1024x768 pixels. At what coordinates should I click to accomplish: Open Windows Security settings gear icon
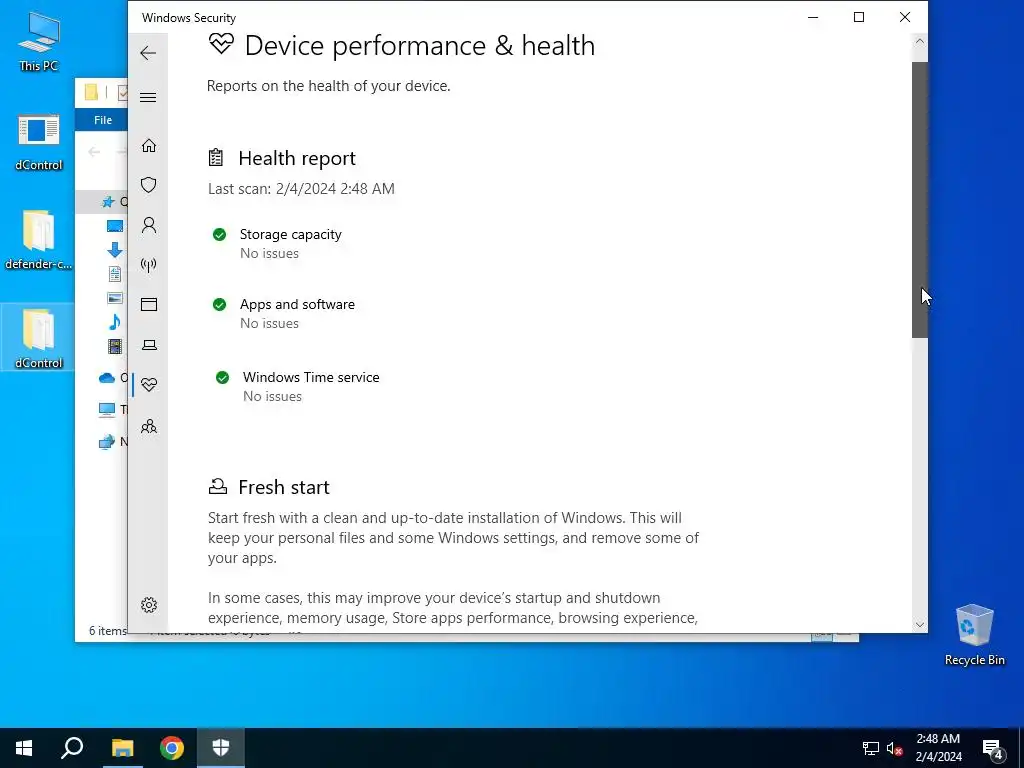tap(149, 605)
